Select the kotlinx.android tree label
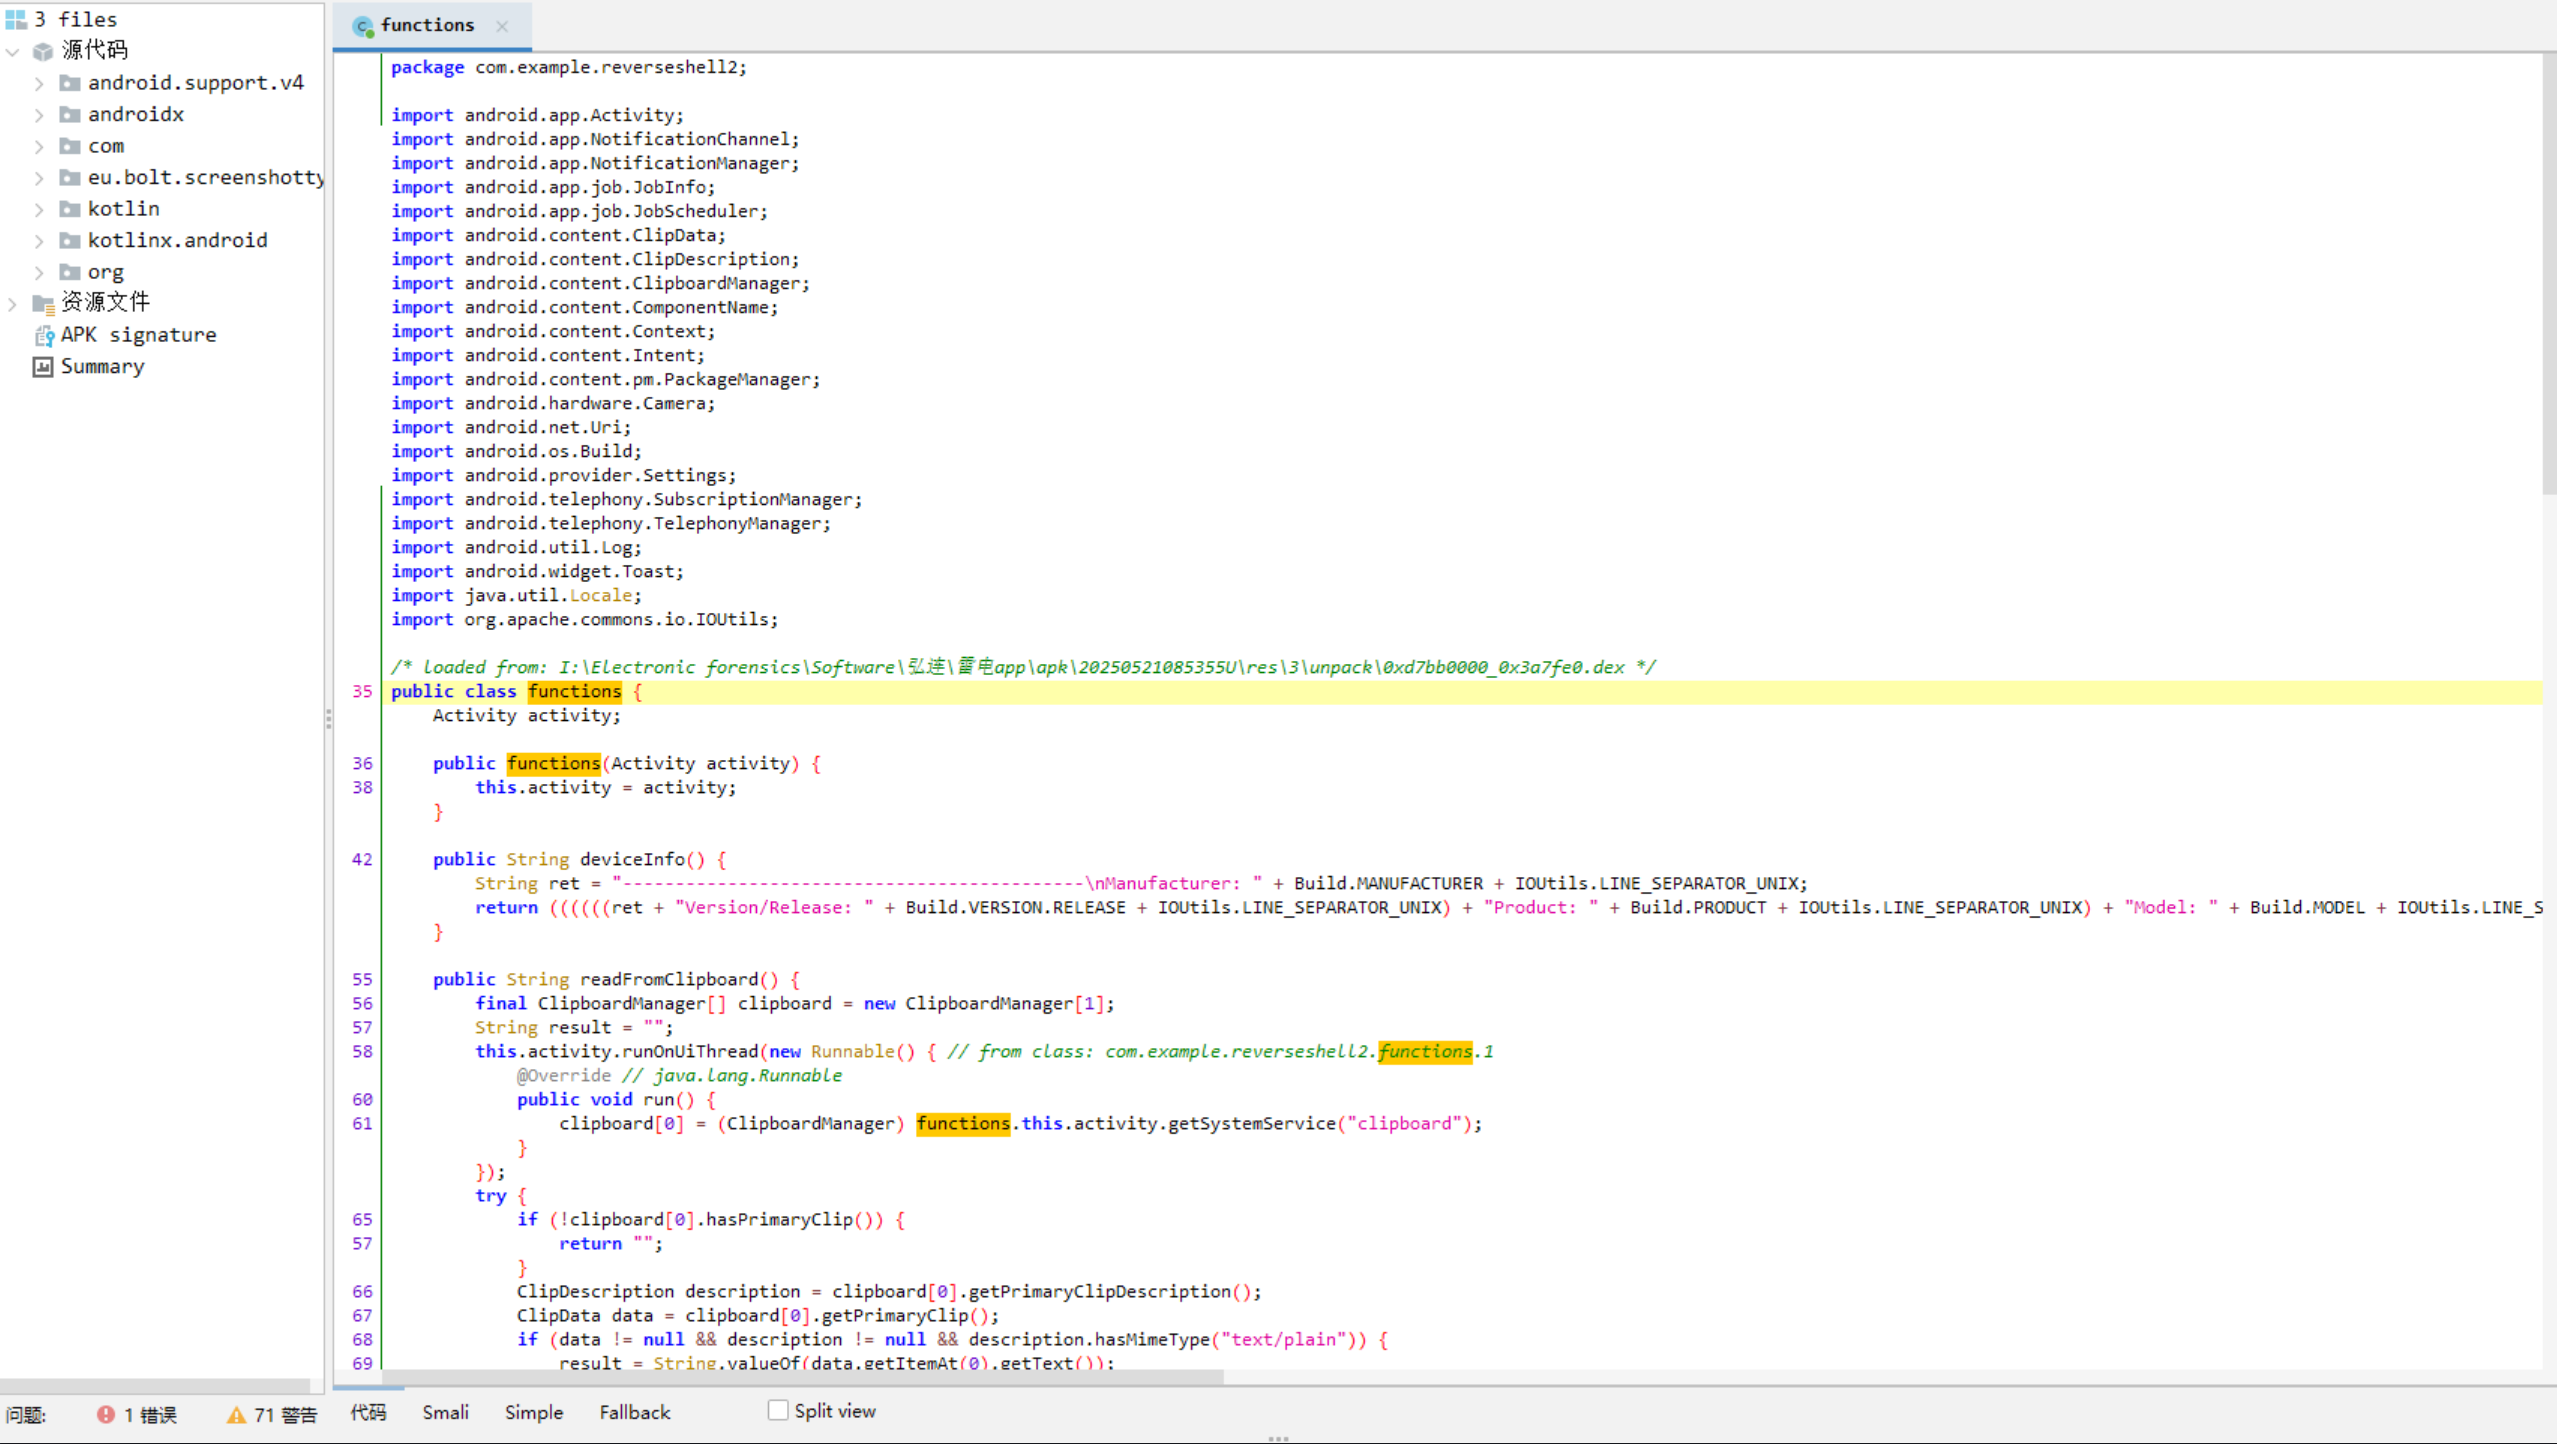 click(x=177, y=240)
